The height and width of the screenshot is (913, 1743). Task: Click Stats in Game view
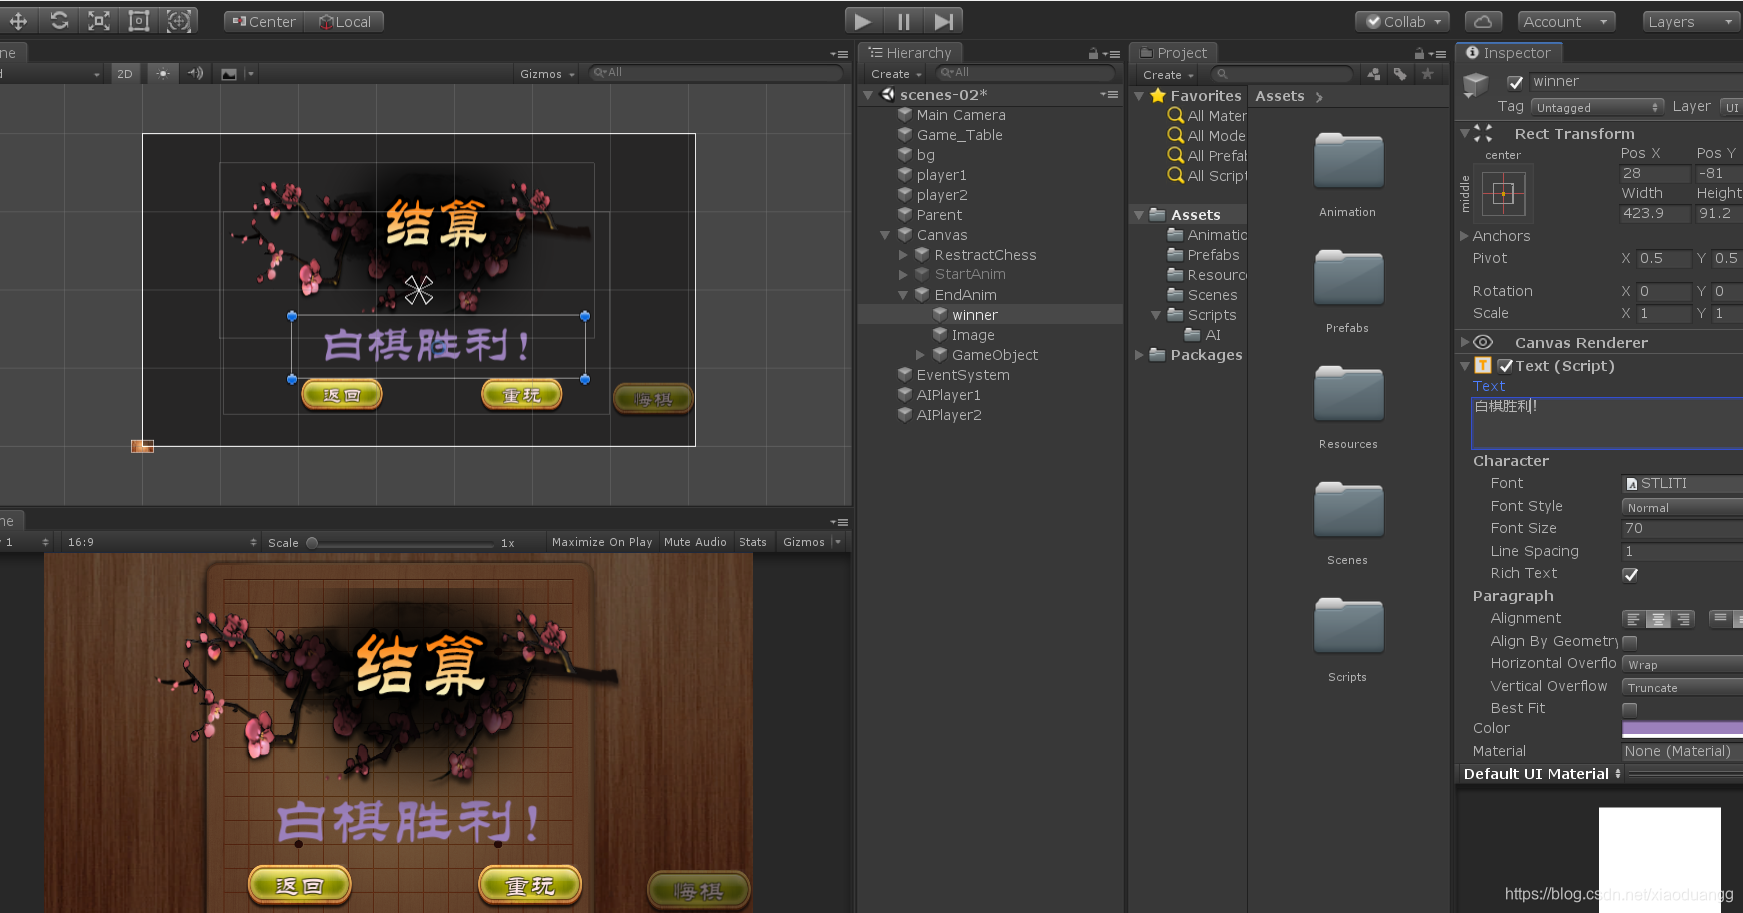[x=753, y=542]
